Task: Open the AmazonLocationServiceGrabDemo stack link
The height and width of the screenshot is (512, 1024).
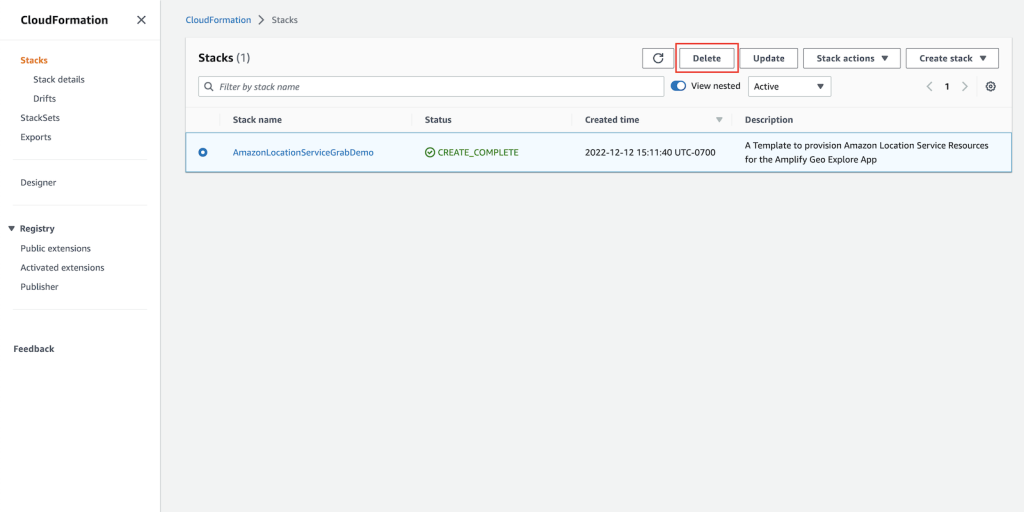Action: pyautogui.click(x=303, y=152)
